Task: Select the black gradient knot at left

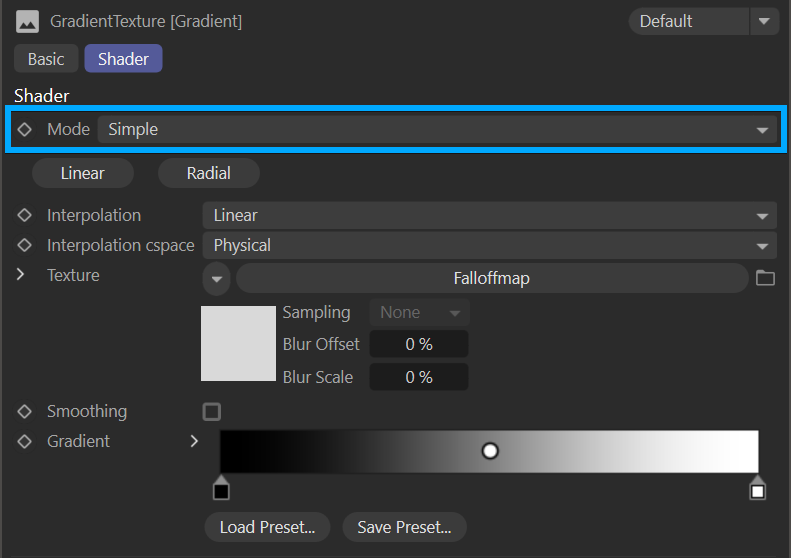Action: pos(221,490)
